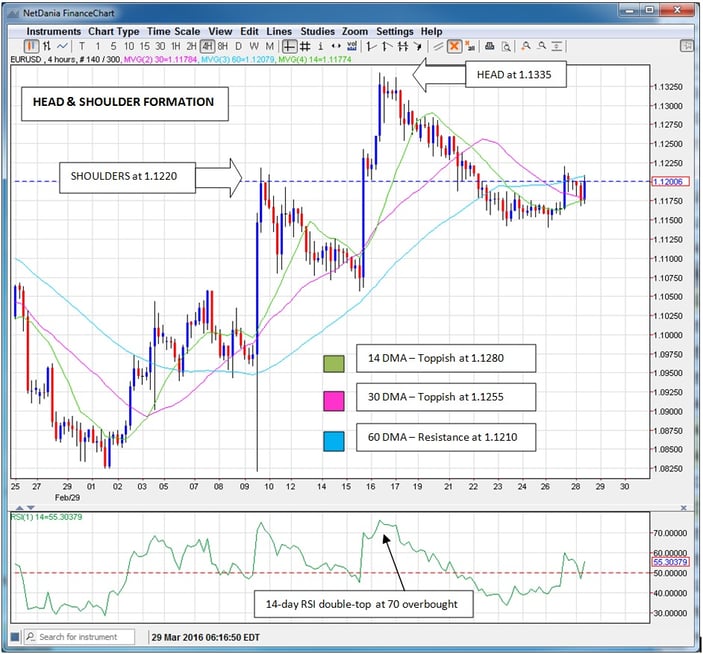
Task: Click the MVG(2) 30 moving average label
Action: 160,59
